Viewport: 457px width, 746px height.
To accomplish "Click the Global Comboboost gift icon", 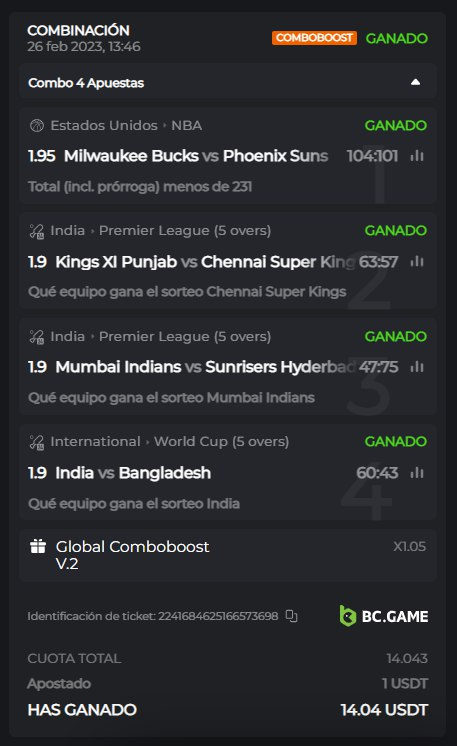I will [38, 546].
